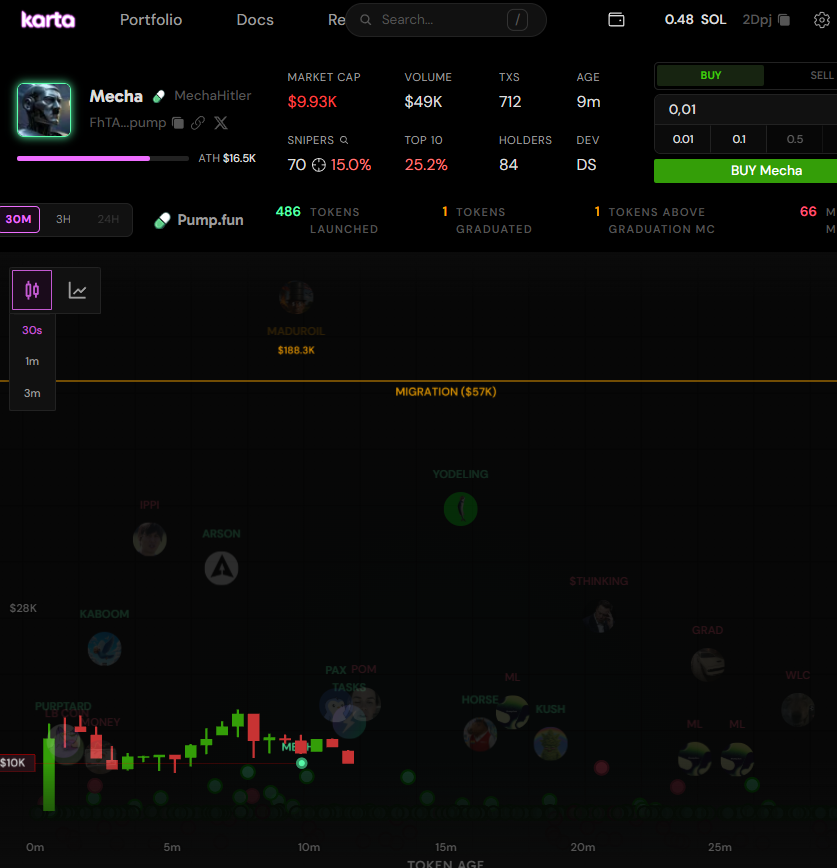
Task: Click the slash shortcut key badge
Action: 517,20
